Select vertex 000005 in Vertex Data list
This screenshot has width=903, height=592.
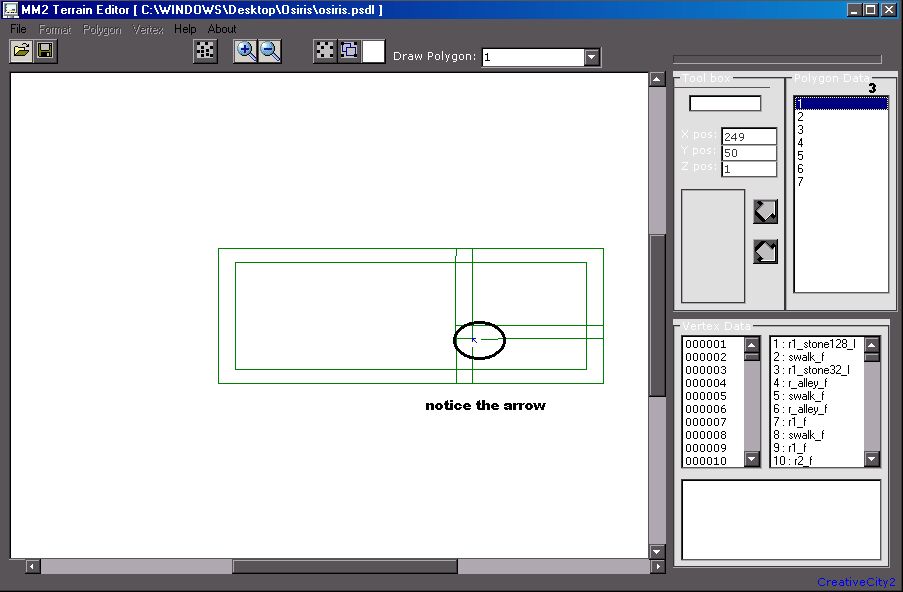pos(706,396)
